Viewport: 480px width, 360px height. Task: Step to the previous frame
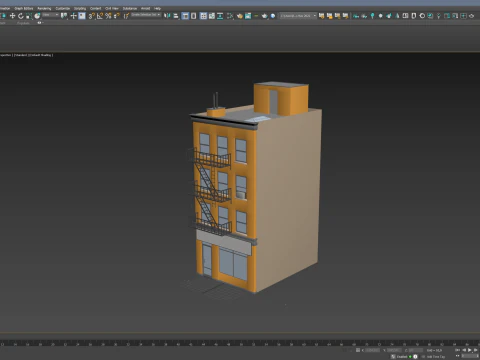tap(464, 350)
